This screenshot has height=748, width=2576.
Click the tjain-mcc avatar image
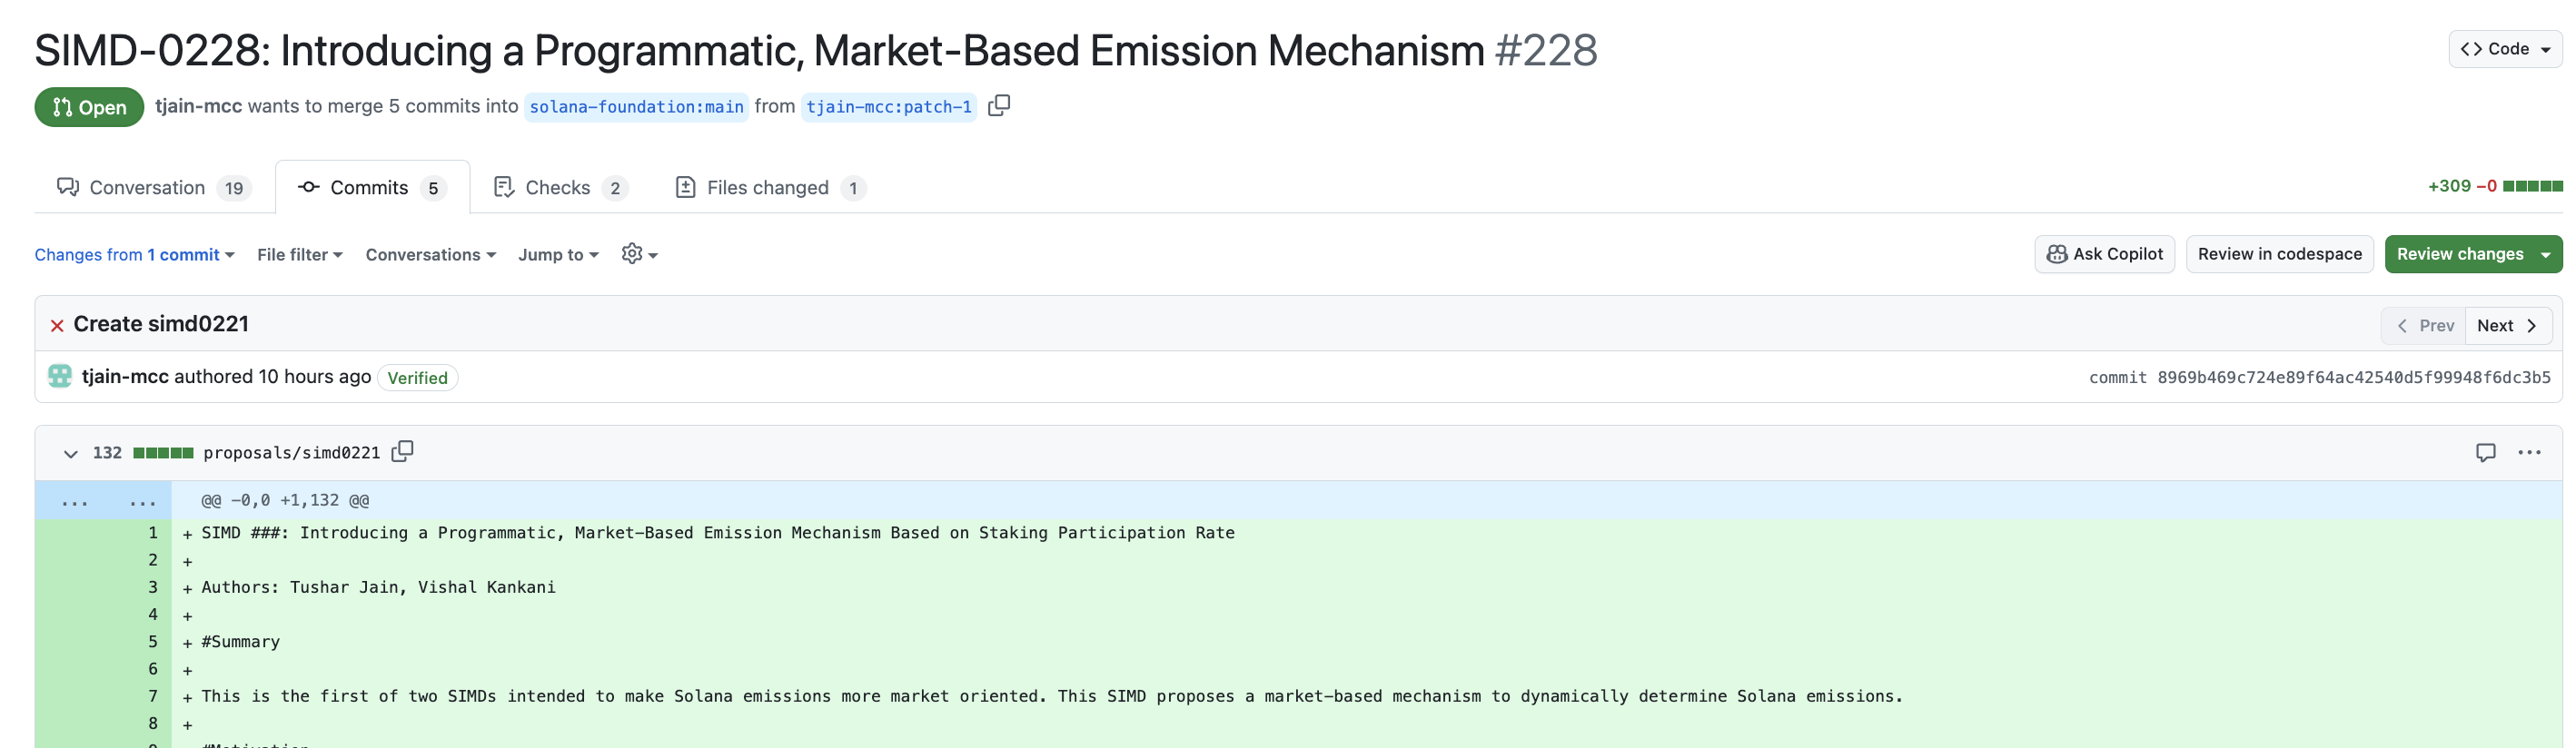coord(60,376)
